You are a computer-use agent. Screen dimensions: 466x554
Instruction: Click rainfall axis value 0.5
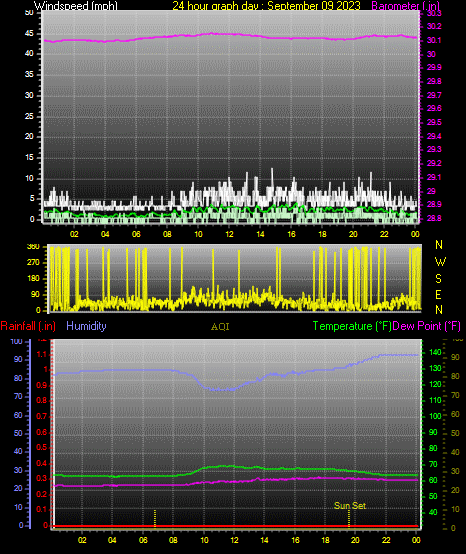tap(42, 447)
